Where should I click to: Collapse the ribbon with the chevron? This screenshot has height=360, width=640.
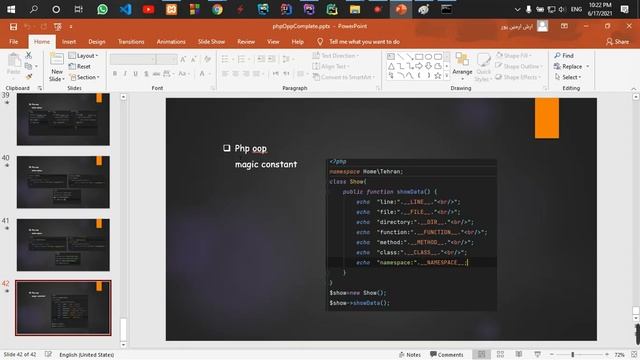click(x=634, y=88)
